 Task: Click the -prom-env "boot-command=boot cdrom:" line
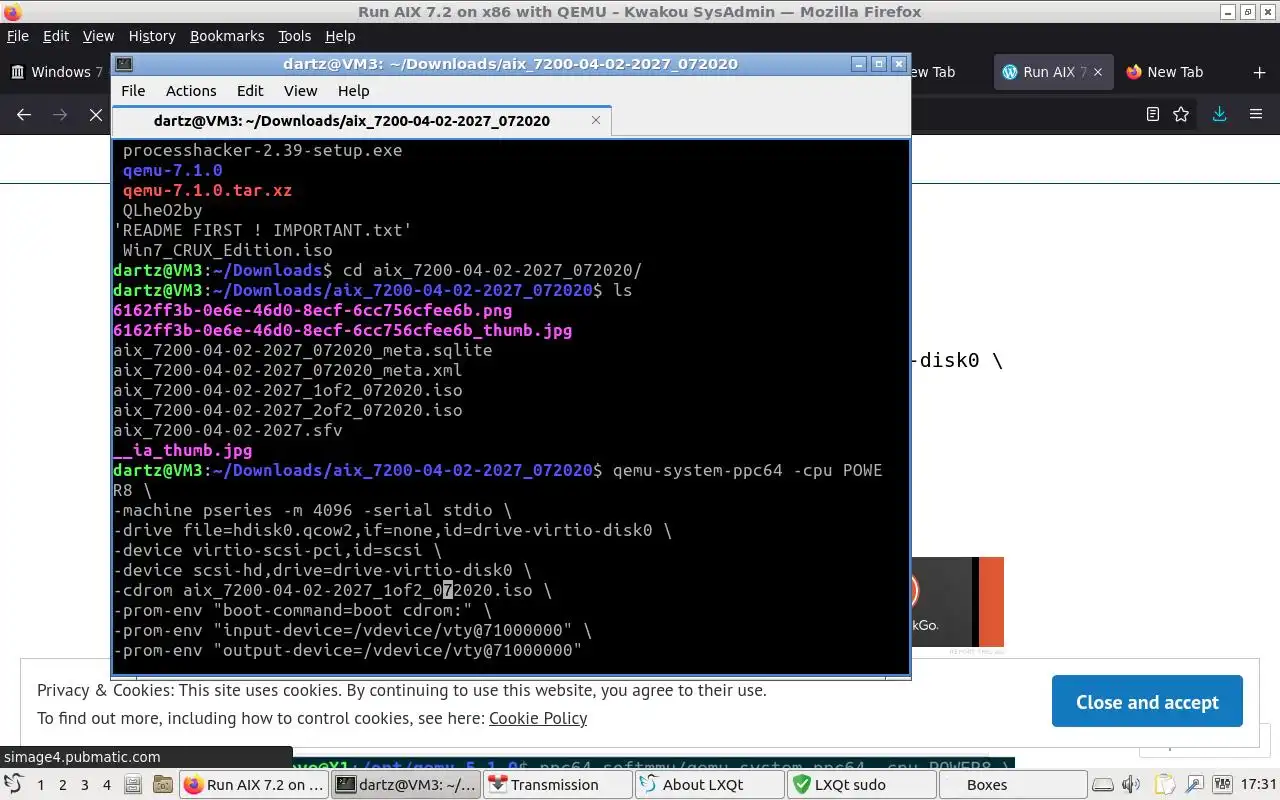click(302, 610)
